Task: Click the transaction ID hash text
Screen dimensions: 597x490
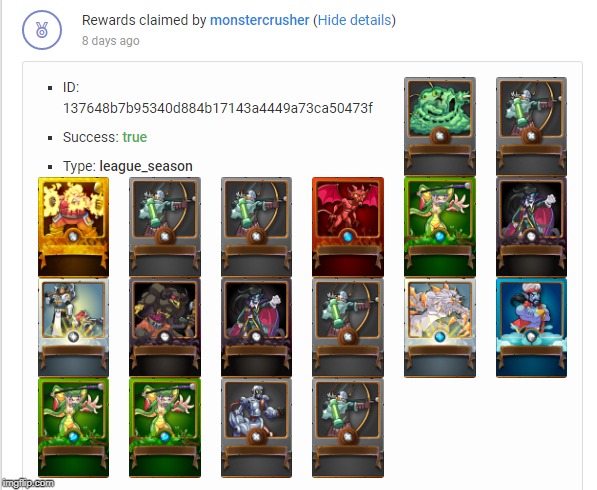Action: [218, 109]
